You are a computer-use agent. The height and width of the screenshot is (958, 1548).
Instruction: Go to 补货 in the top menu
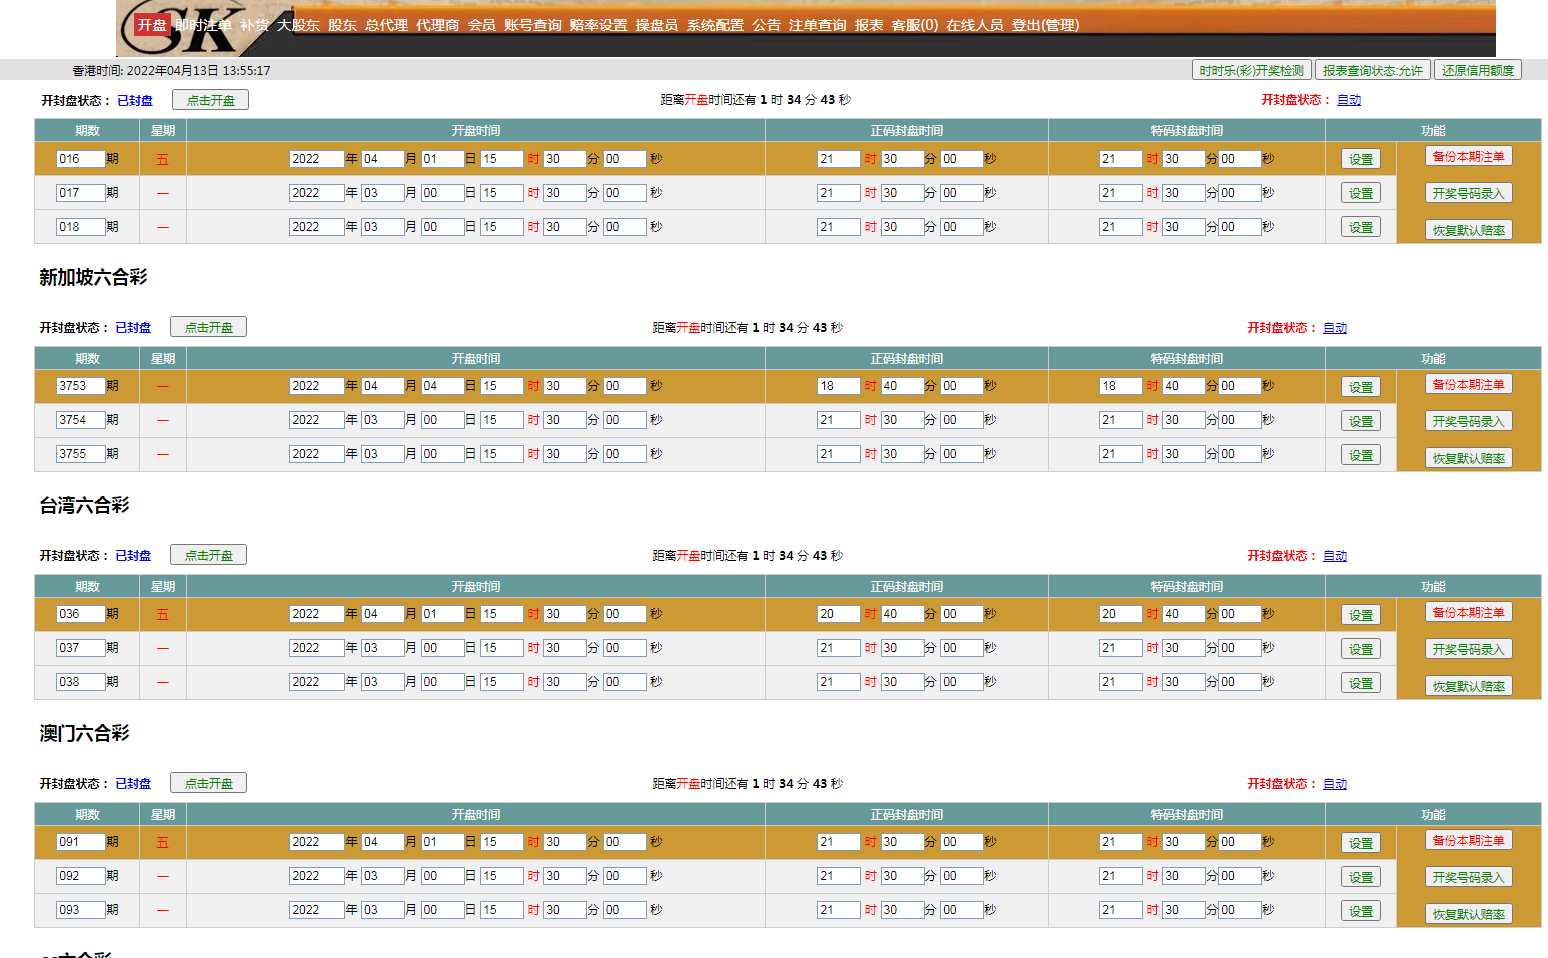tap(254, 25)
